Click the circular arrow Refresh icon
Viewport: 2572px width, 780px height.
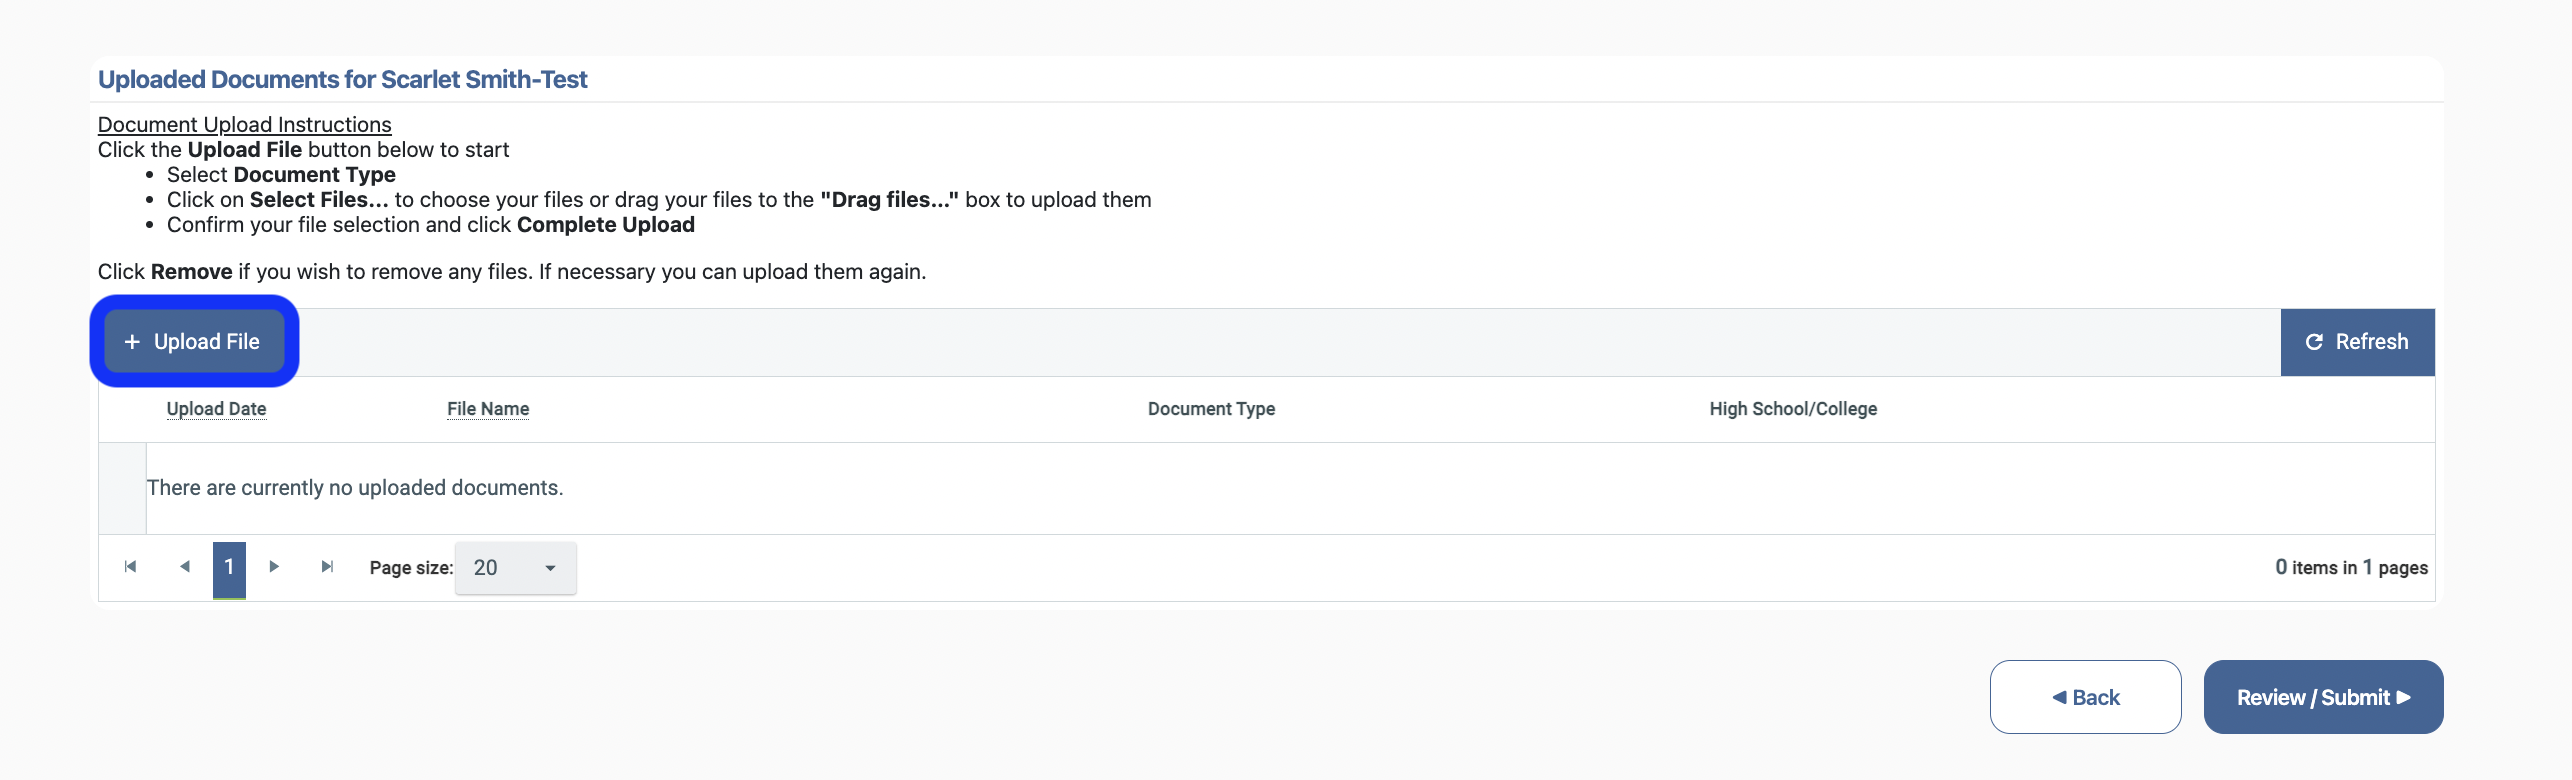tap(2313, 342)
